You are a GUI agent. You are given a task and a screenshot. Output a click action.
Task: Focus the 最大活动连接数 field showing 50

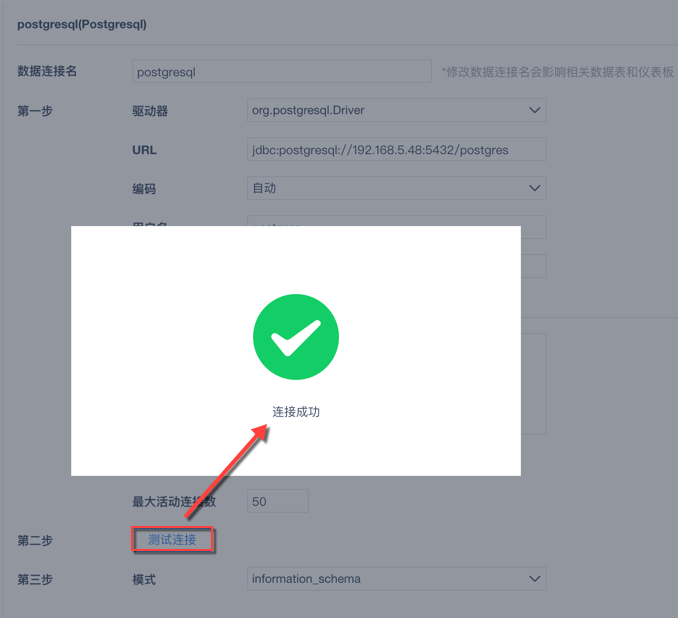coord(278,501)
